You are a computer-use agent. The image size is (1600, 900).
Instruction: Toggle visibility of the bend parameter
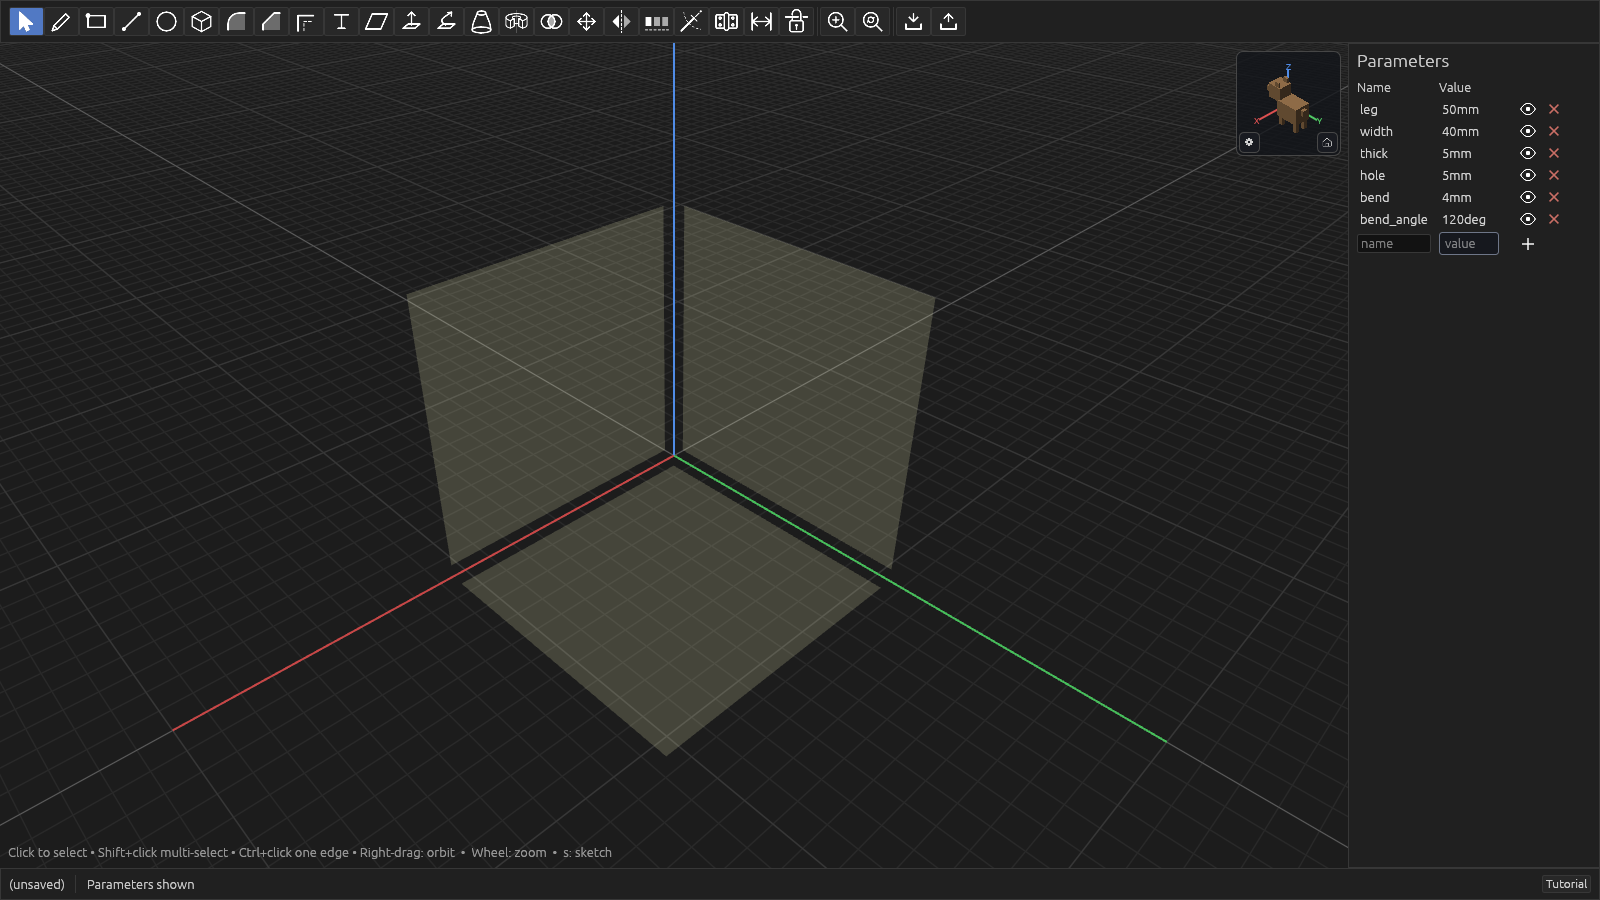[x=1528, y=197]
